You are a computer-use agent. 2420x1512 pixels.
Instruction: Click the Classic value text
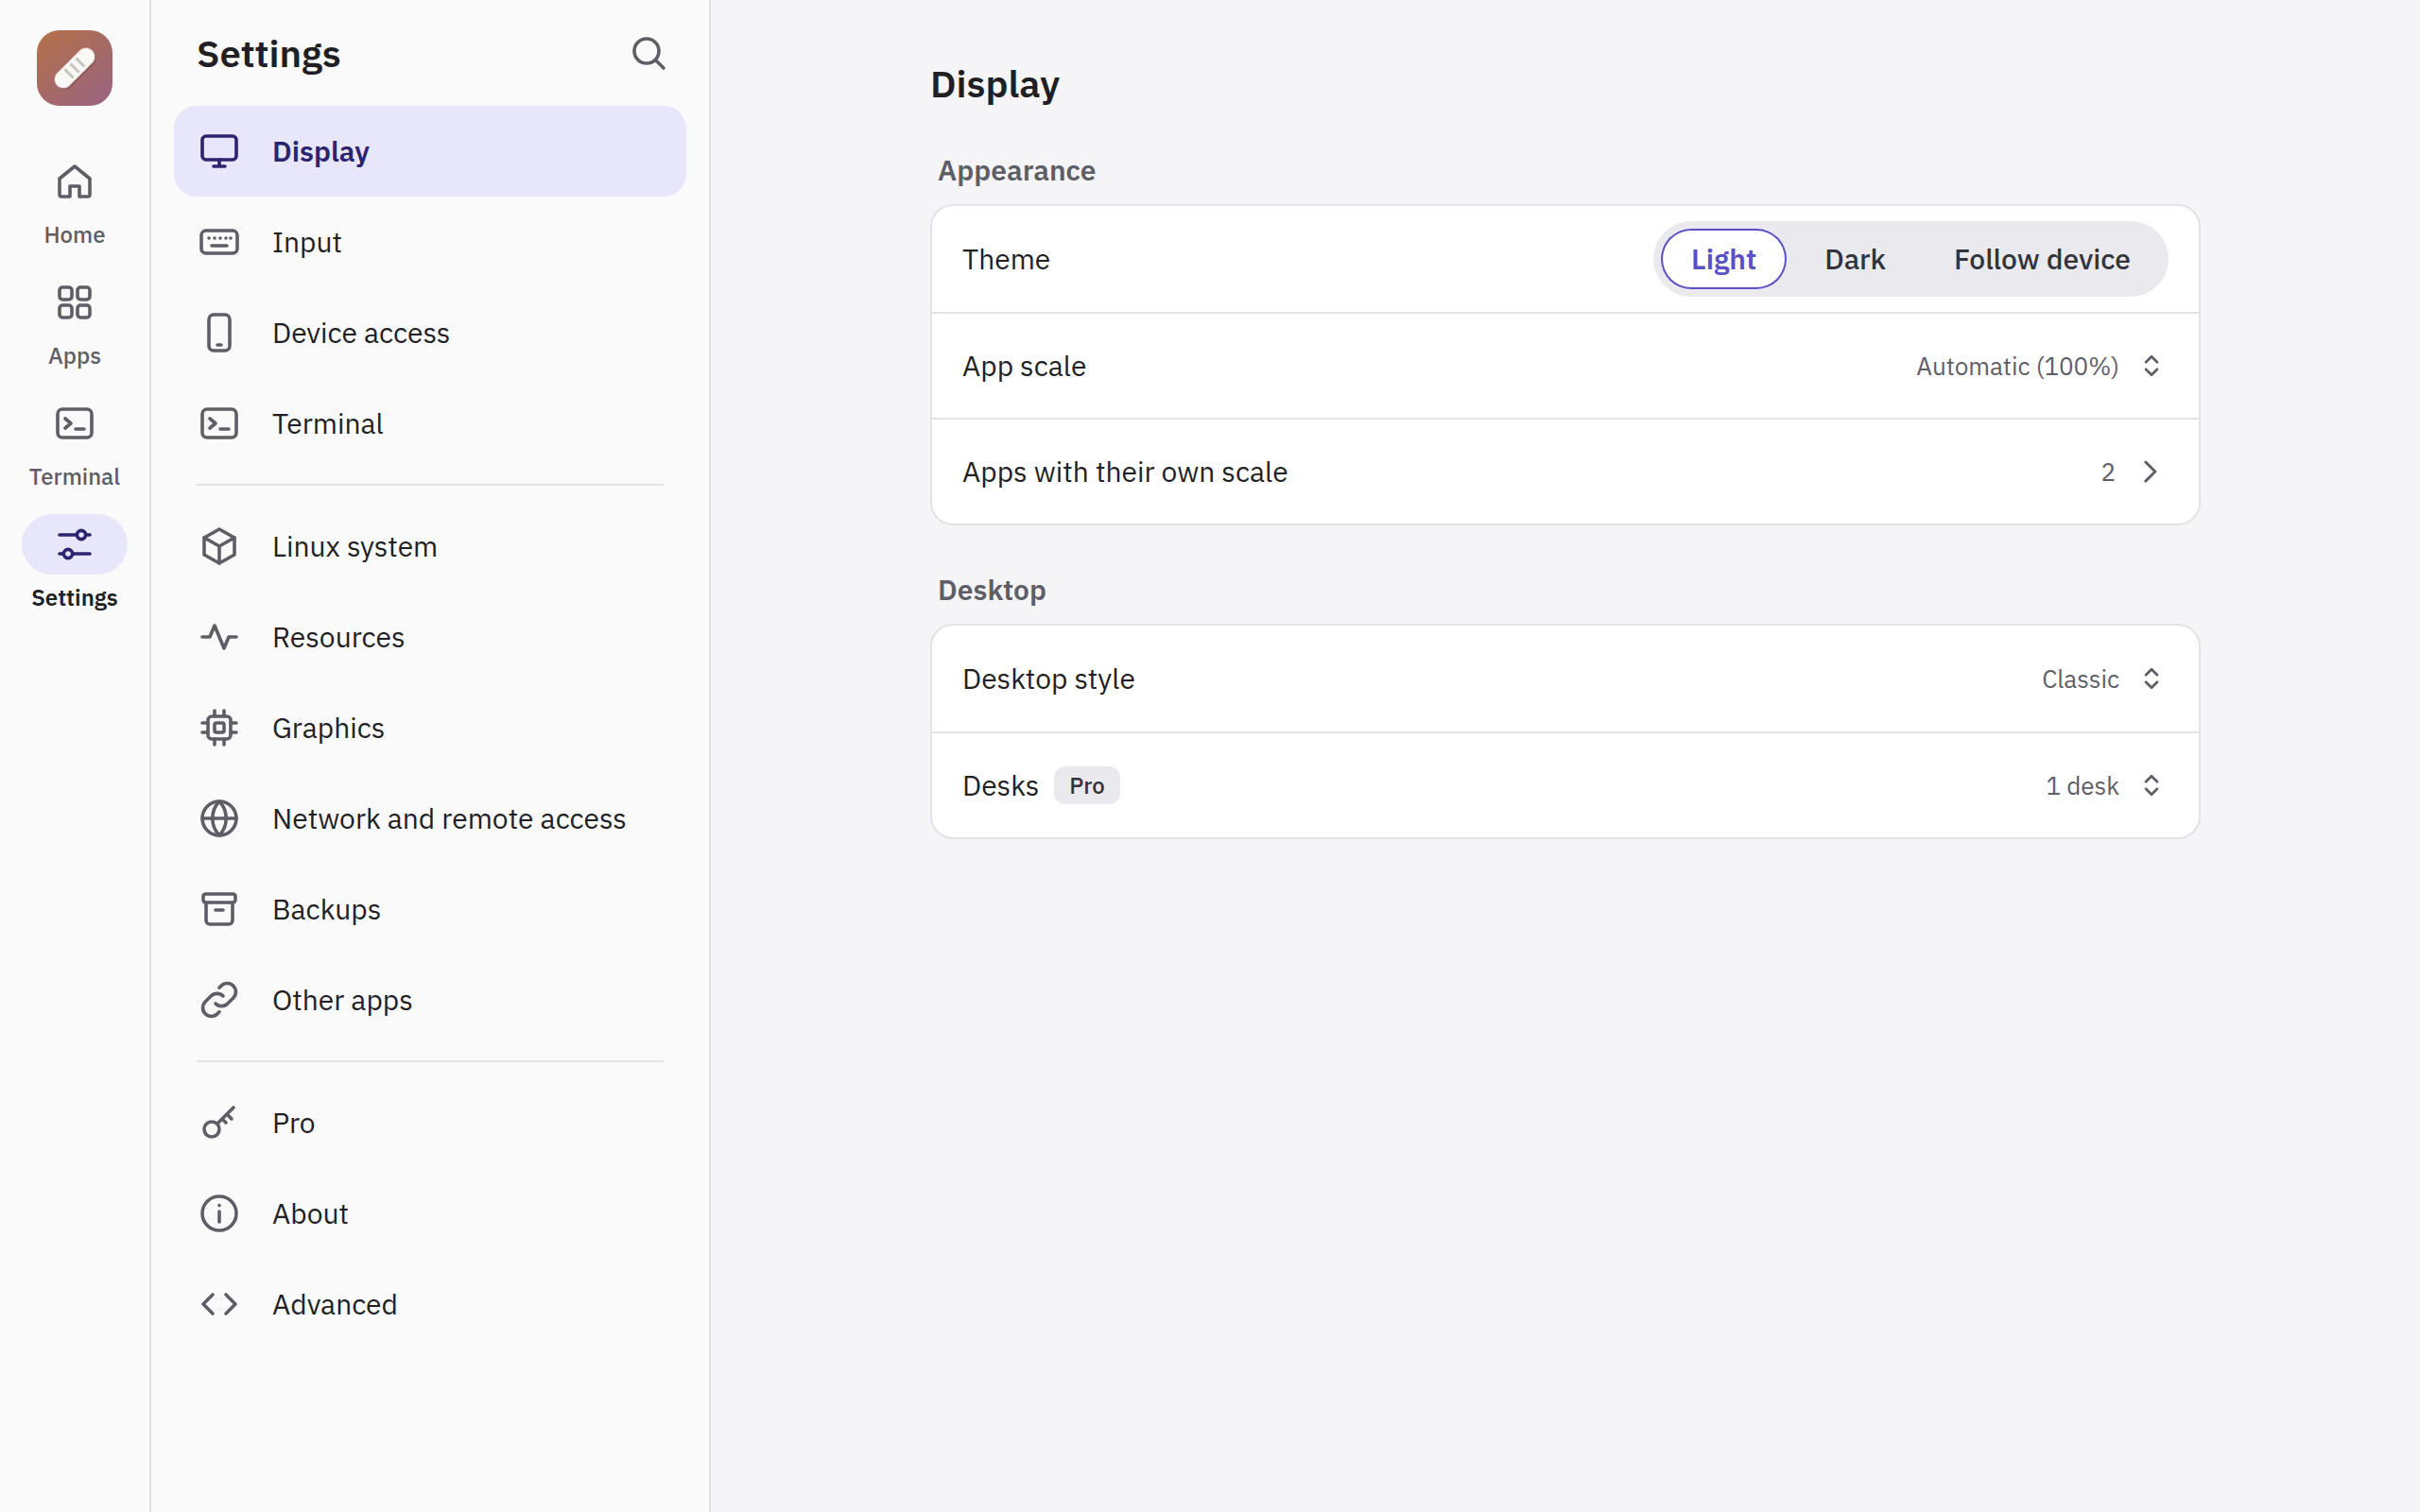(2079, 679)
